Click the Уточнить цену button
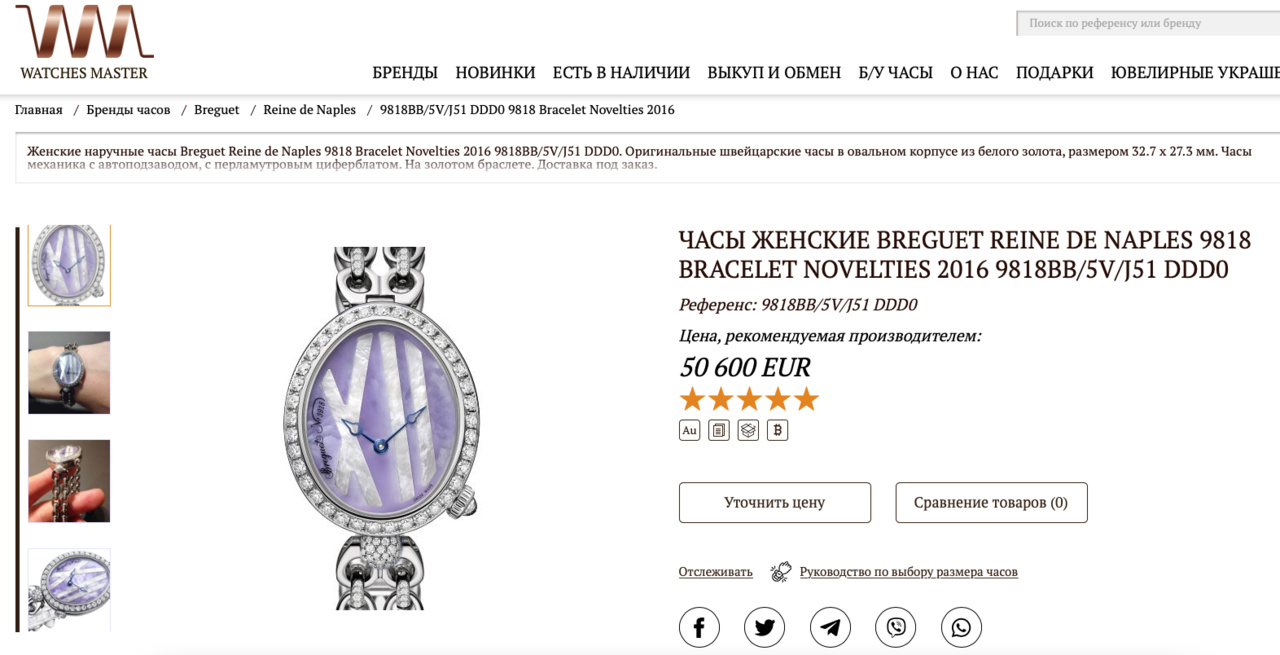The height and width of the screenshot is (655, 1280). (775, 502)
